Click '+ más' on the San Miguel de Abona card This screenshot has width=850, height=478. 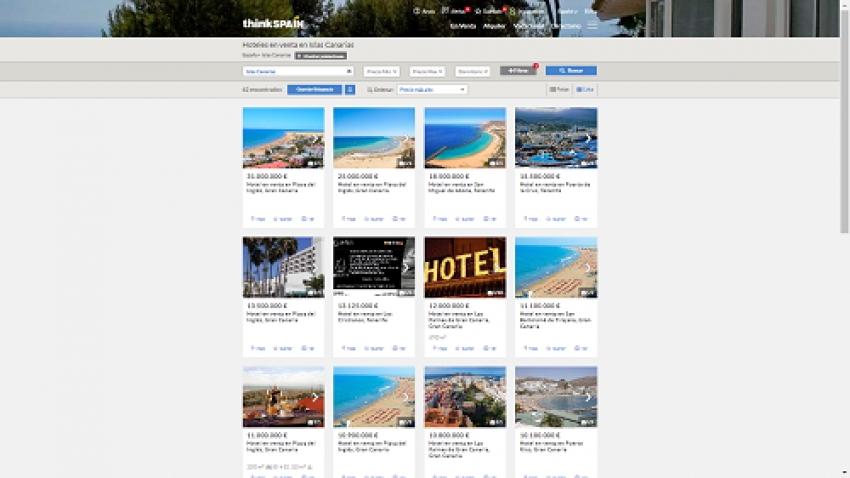[440, 219]
